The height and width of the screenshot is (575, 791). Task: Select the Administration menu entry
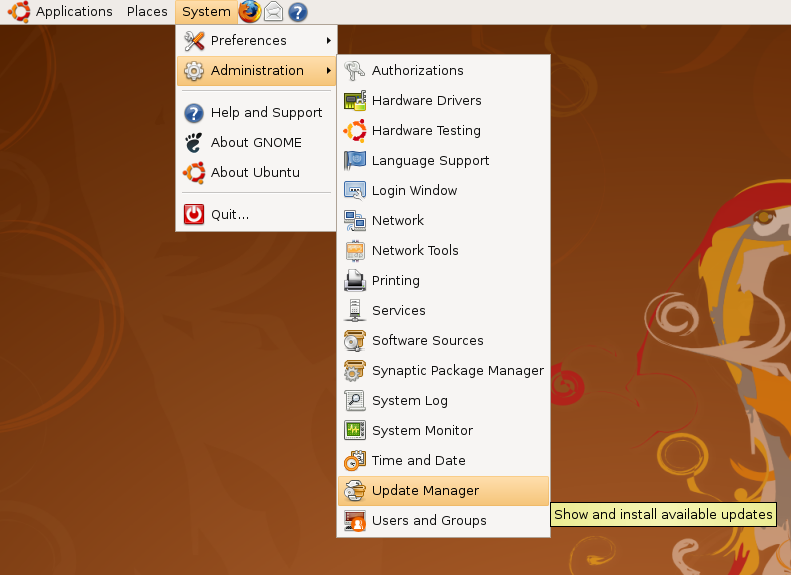pyautogui.click(x=257, y=71)
